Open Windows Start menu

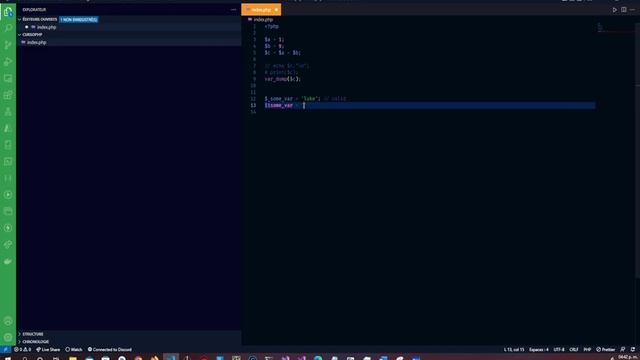(x=7, y=358)
